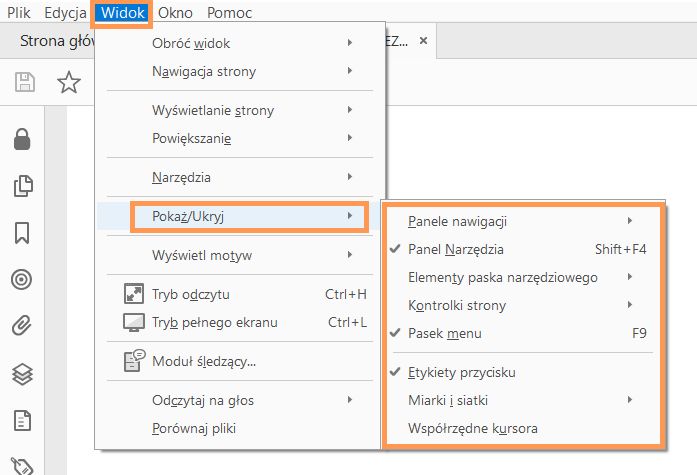The height and width of the screenshot is (475, 697).
Task: Open the Plik menu
Action: point(19,12)
